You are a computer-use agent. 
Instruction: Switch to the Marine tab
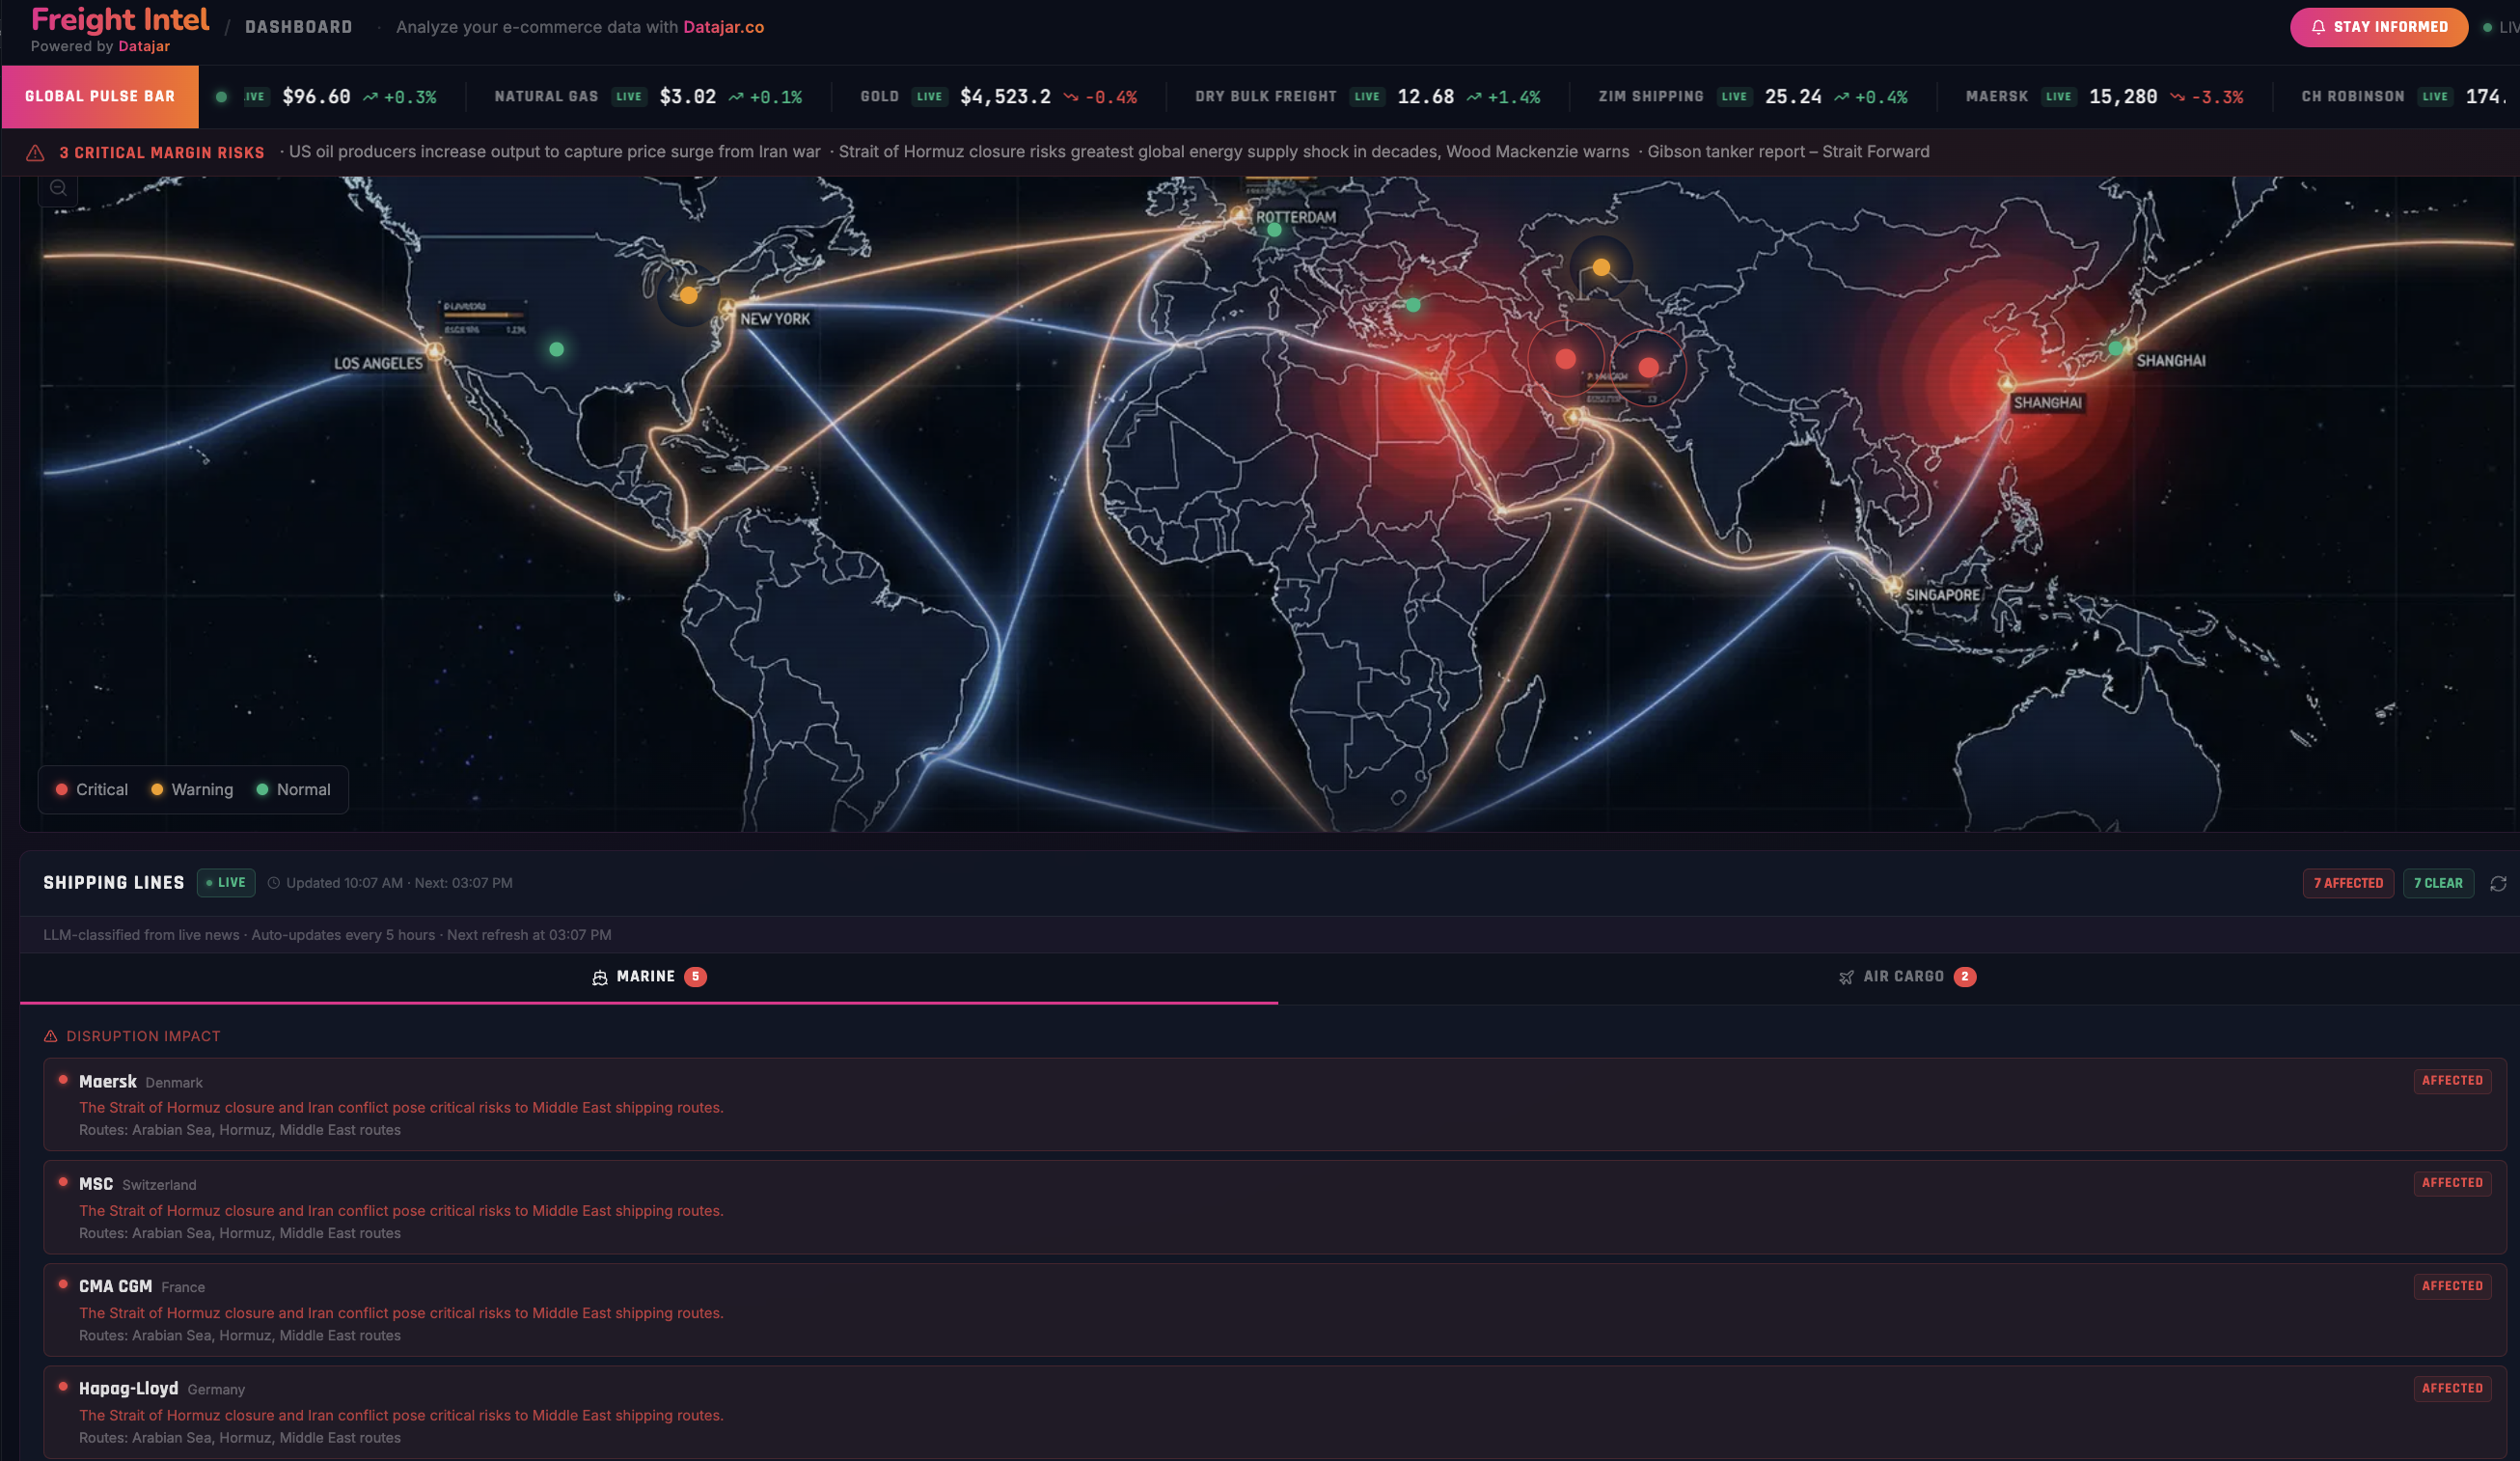coord(649,977)
